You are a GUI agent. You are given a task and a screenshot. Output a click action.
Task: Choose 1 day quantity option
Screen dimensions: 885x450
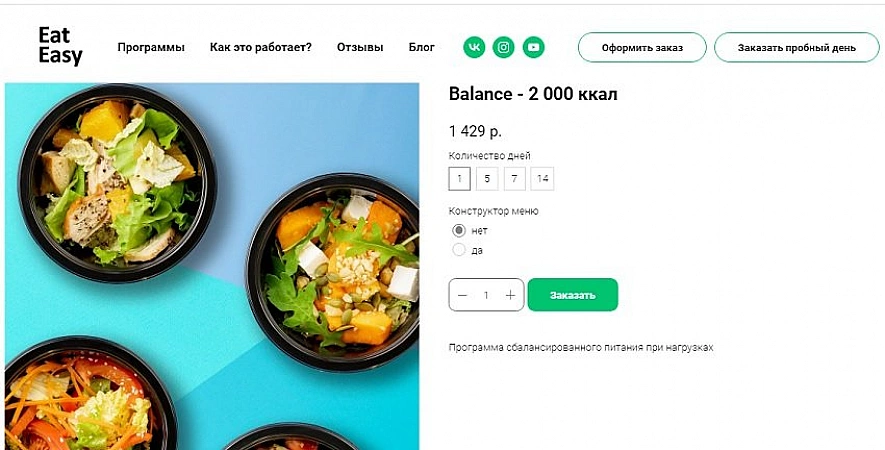pos(459,179)
